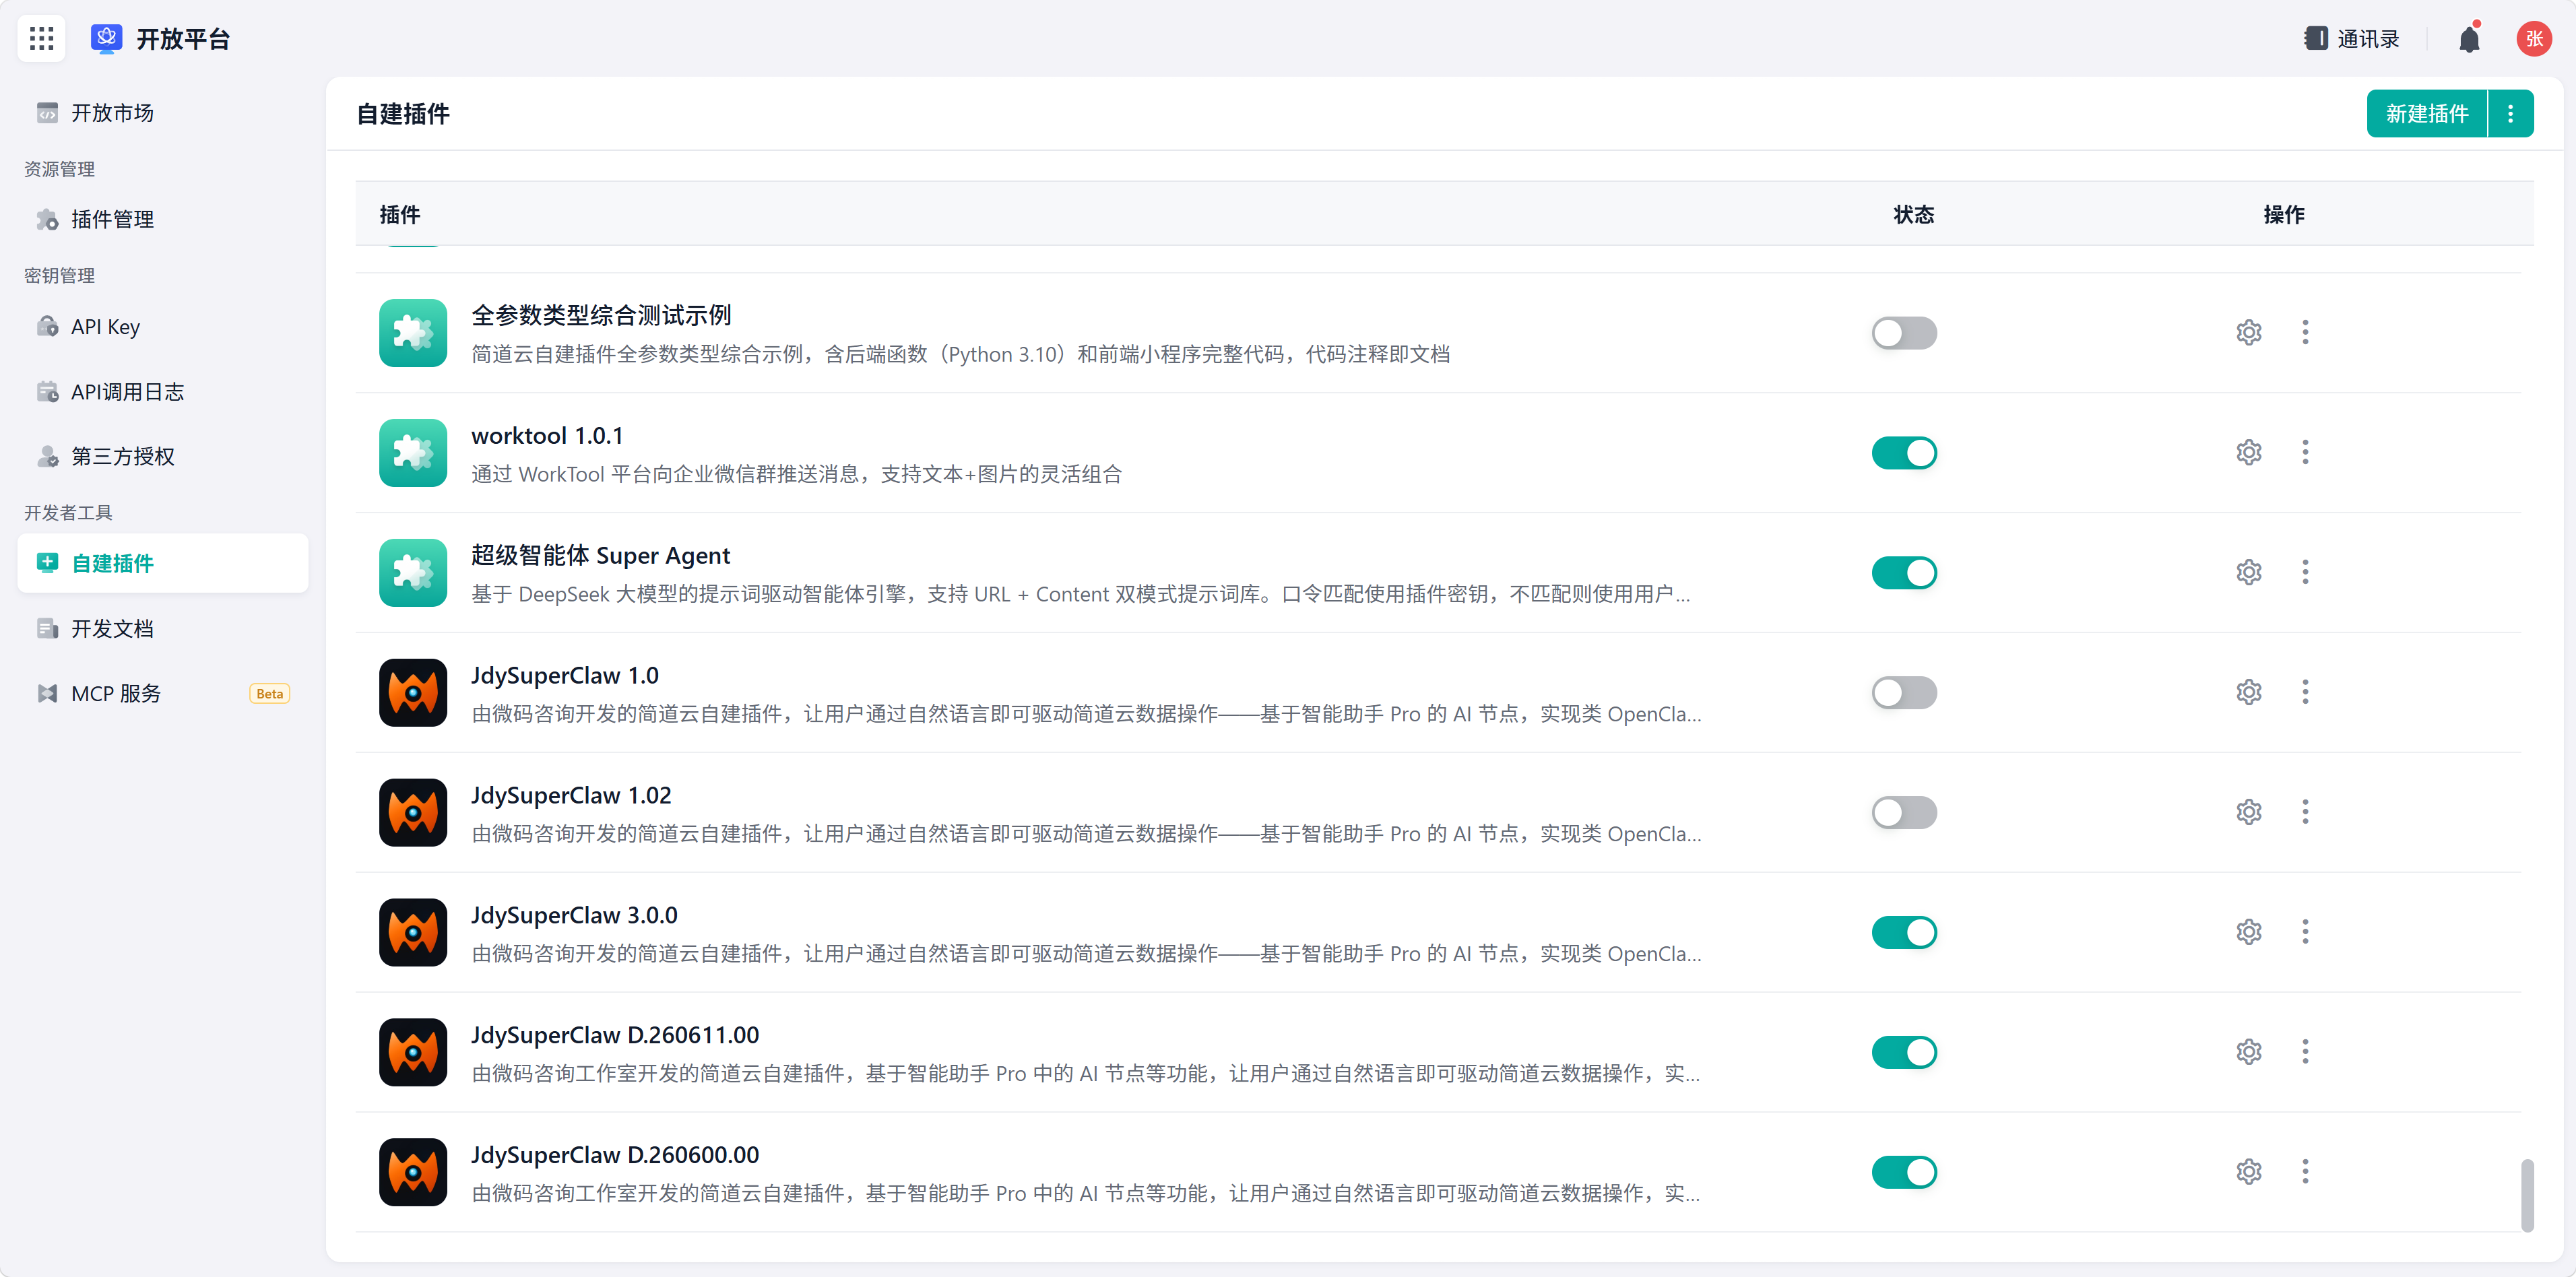Viewport: 2576px width, 1277px height.
Task: Disable the 超级智能体 Super Agent toggle
Action: click(x=1904, y=573)
